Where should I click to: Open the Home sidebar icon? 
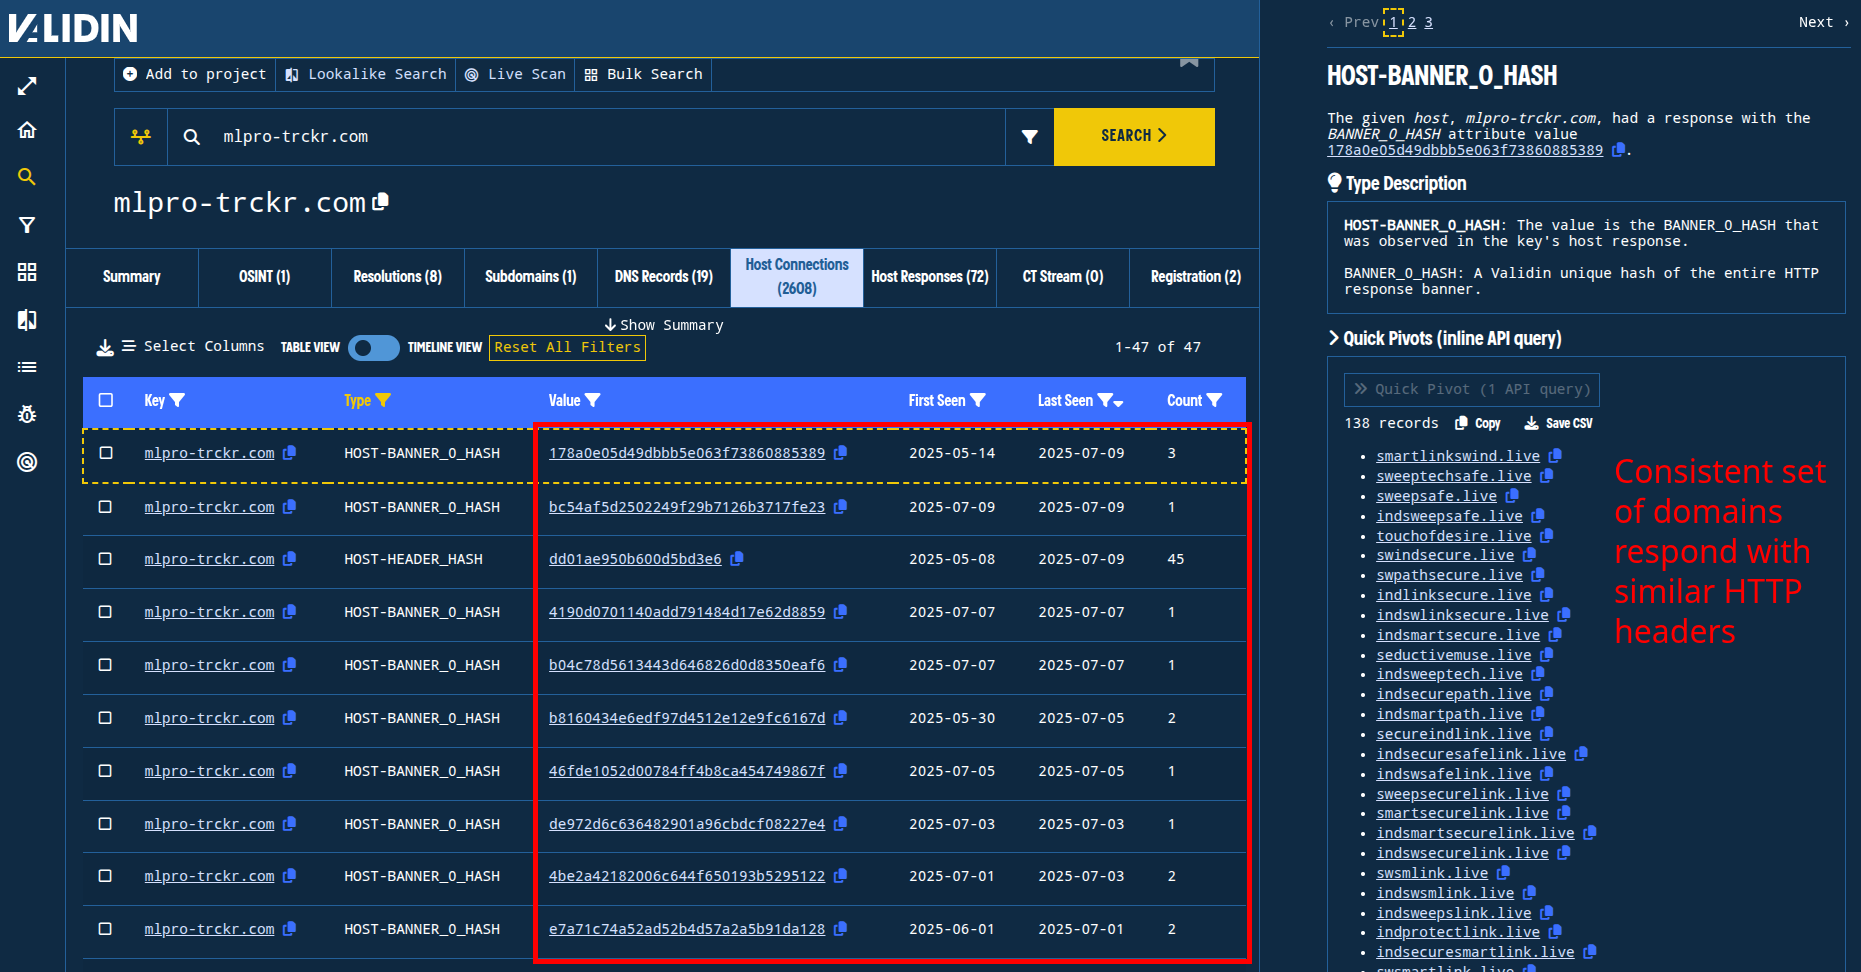tap(27, 130)
